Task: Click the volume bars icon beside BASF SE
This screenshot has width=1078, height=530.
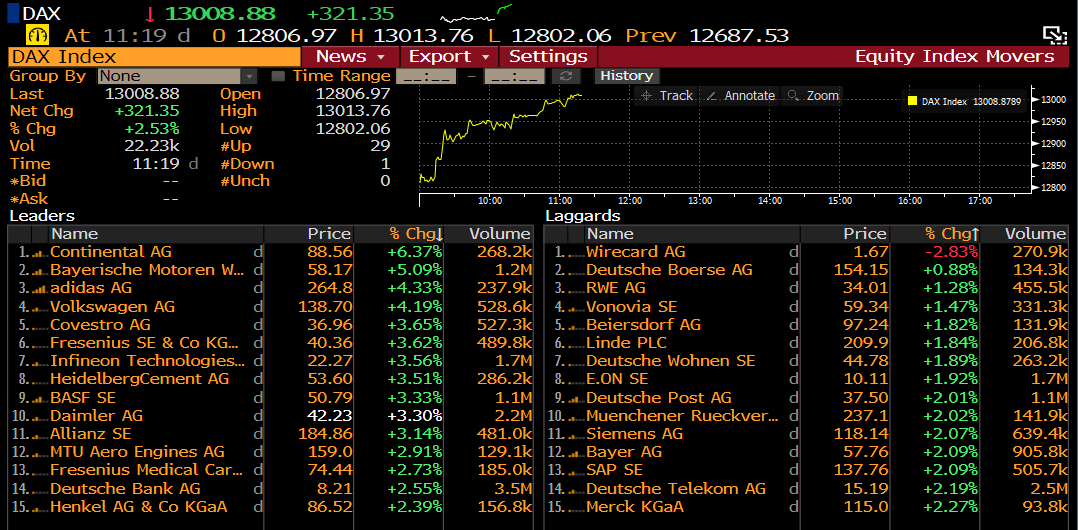Action: tap(40, 398)
